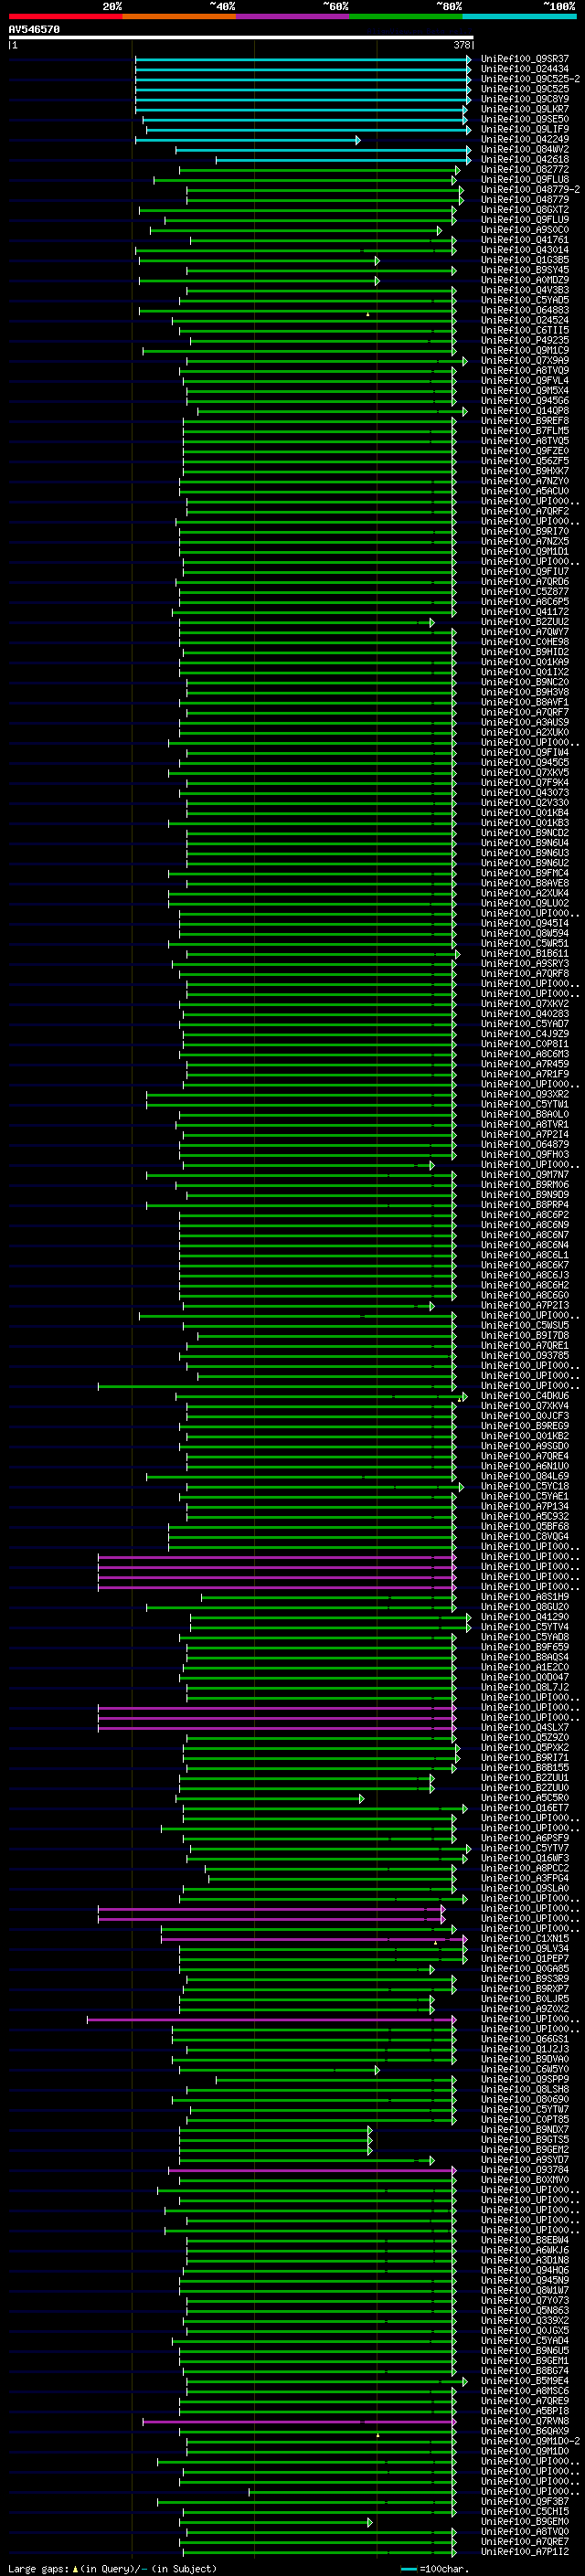This screenshot has width=585, height=2576.
Task: Select hit label UniRef100_Q1G3B5
Action: 525,260
